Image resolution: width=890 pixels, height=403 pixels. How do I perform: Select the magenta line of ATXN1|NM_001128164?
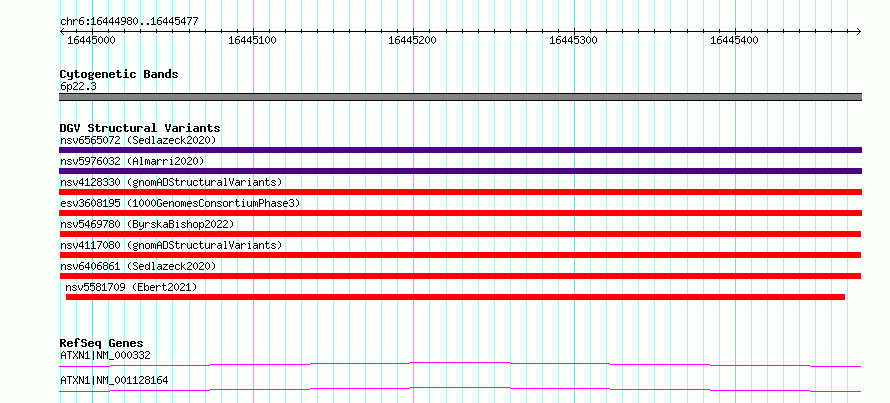pyautogui.click(x=460, y=389)
